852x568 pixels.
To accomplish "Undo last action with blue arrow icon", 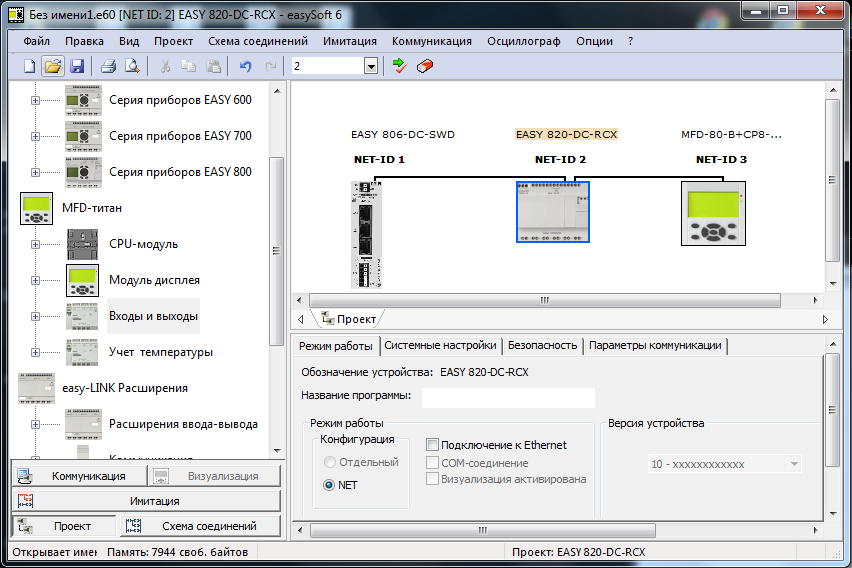I will 246,66.
